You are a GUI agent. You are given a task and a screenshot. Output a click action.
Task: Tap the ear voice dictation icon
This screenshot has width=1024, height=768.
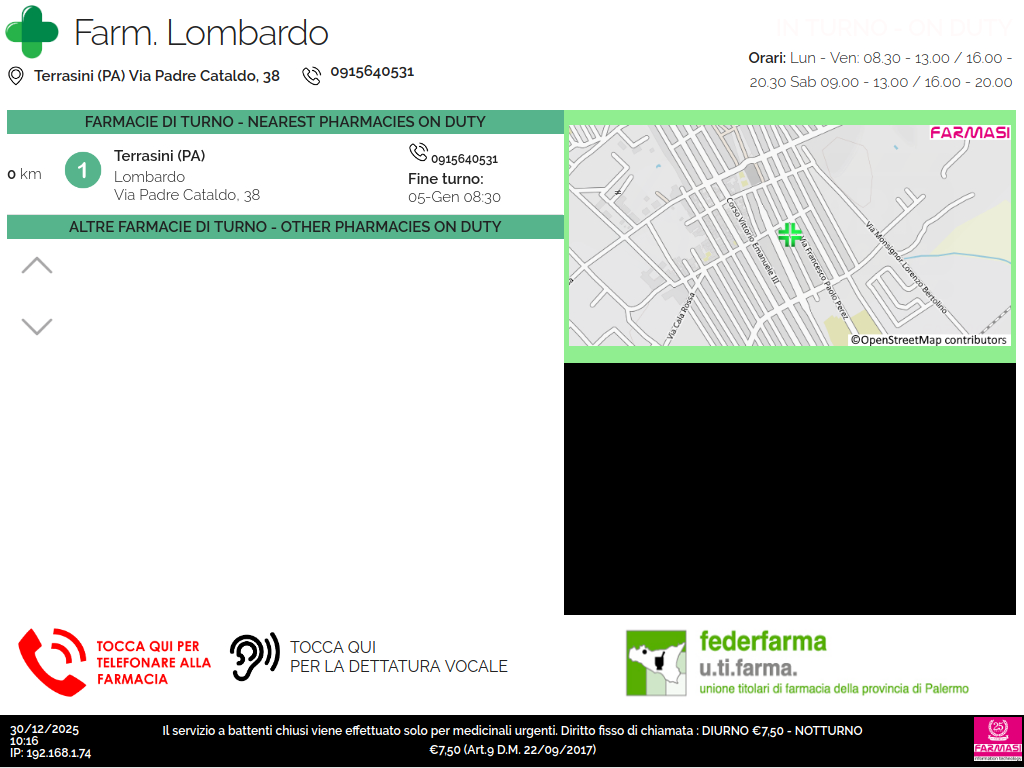pyautogui.click(x=254, y=657)
